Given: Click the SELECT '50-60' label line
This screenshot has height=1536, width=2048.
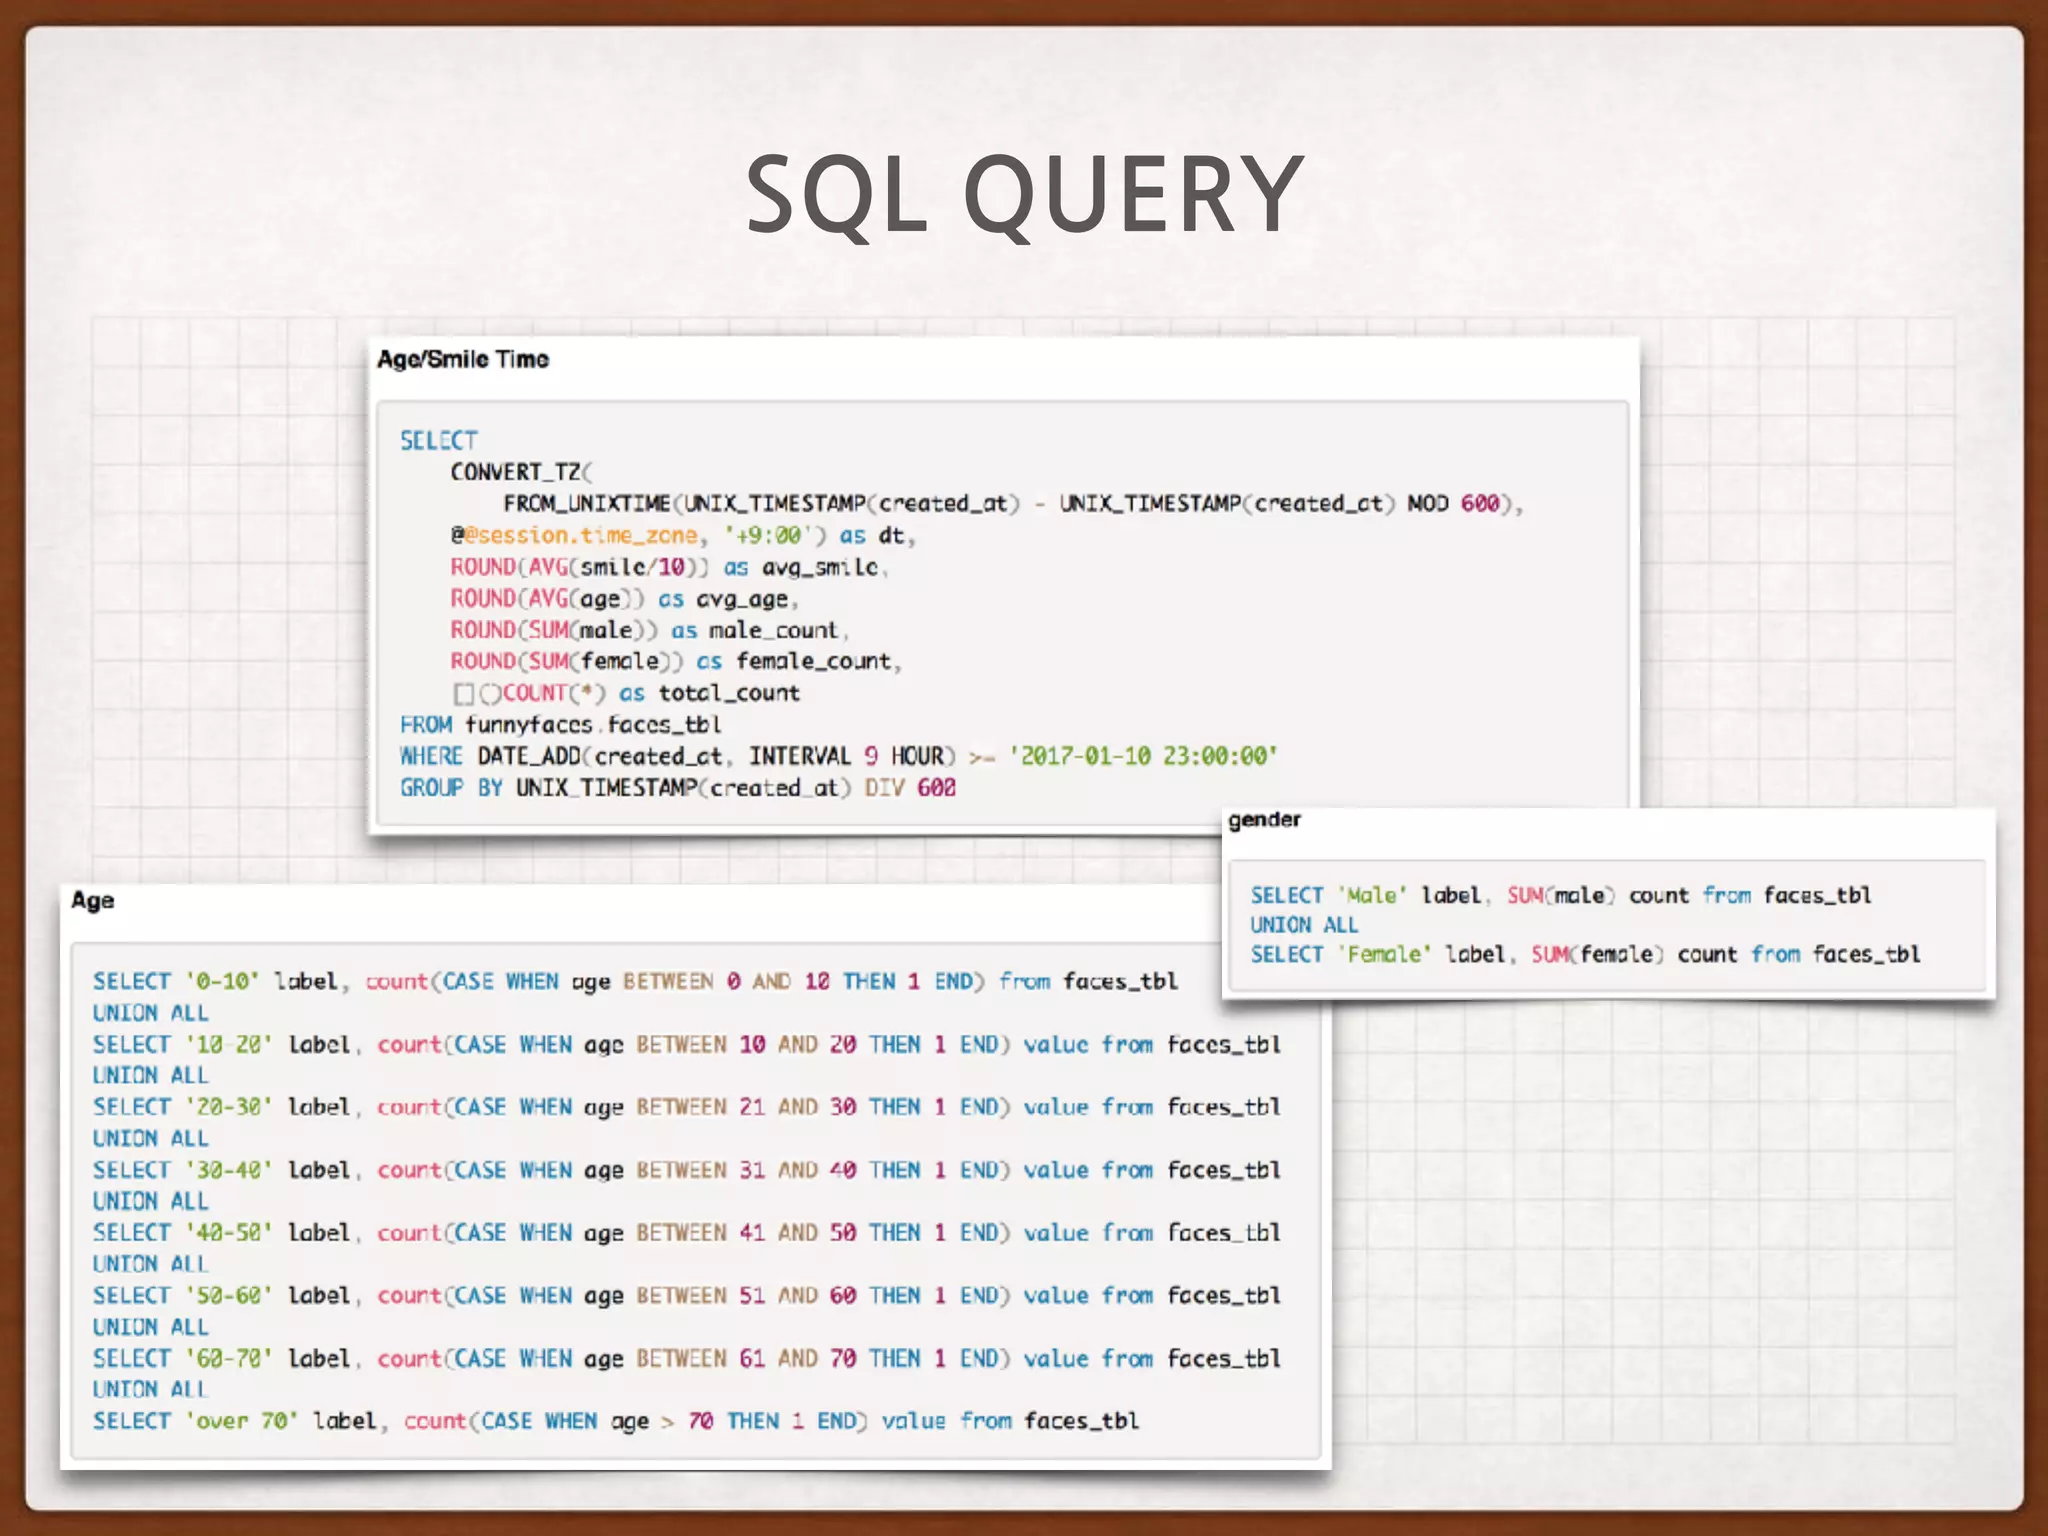Looking at the screenshot, I should (x=686, y=1296).
